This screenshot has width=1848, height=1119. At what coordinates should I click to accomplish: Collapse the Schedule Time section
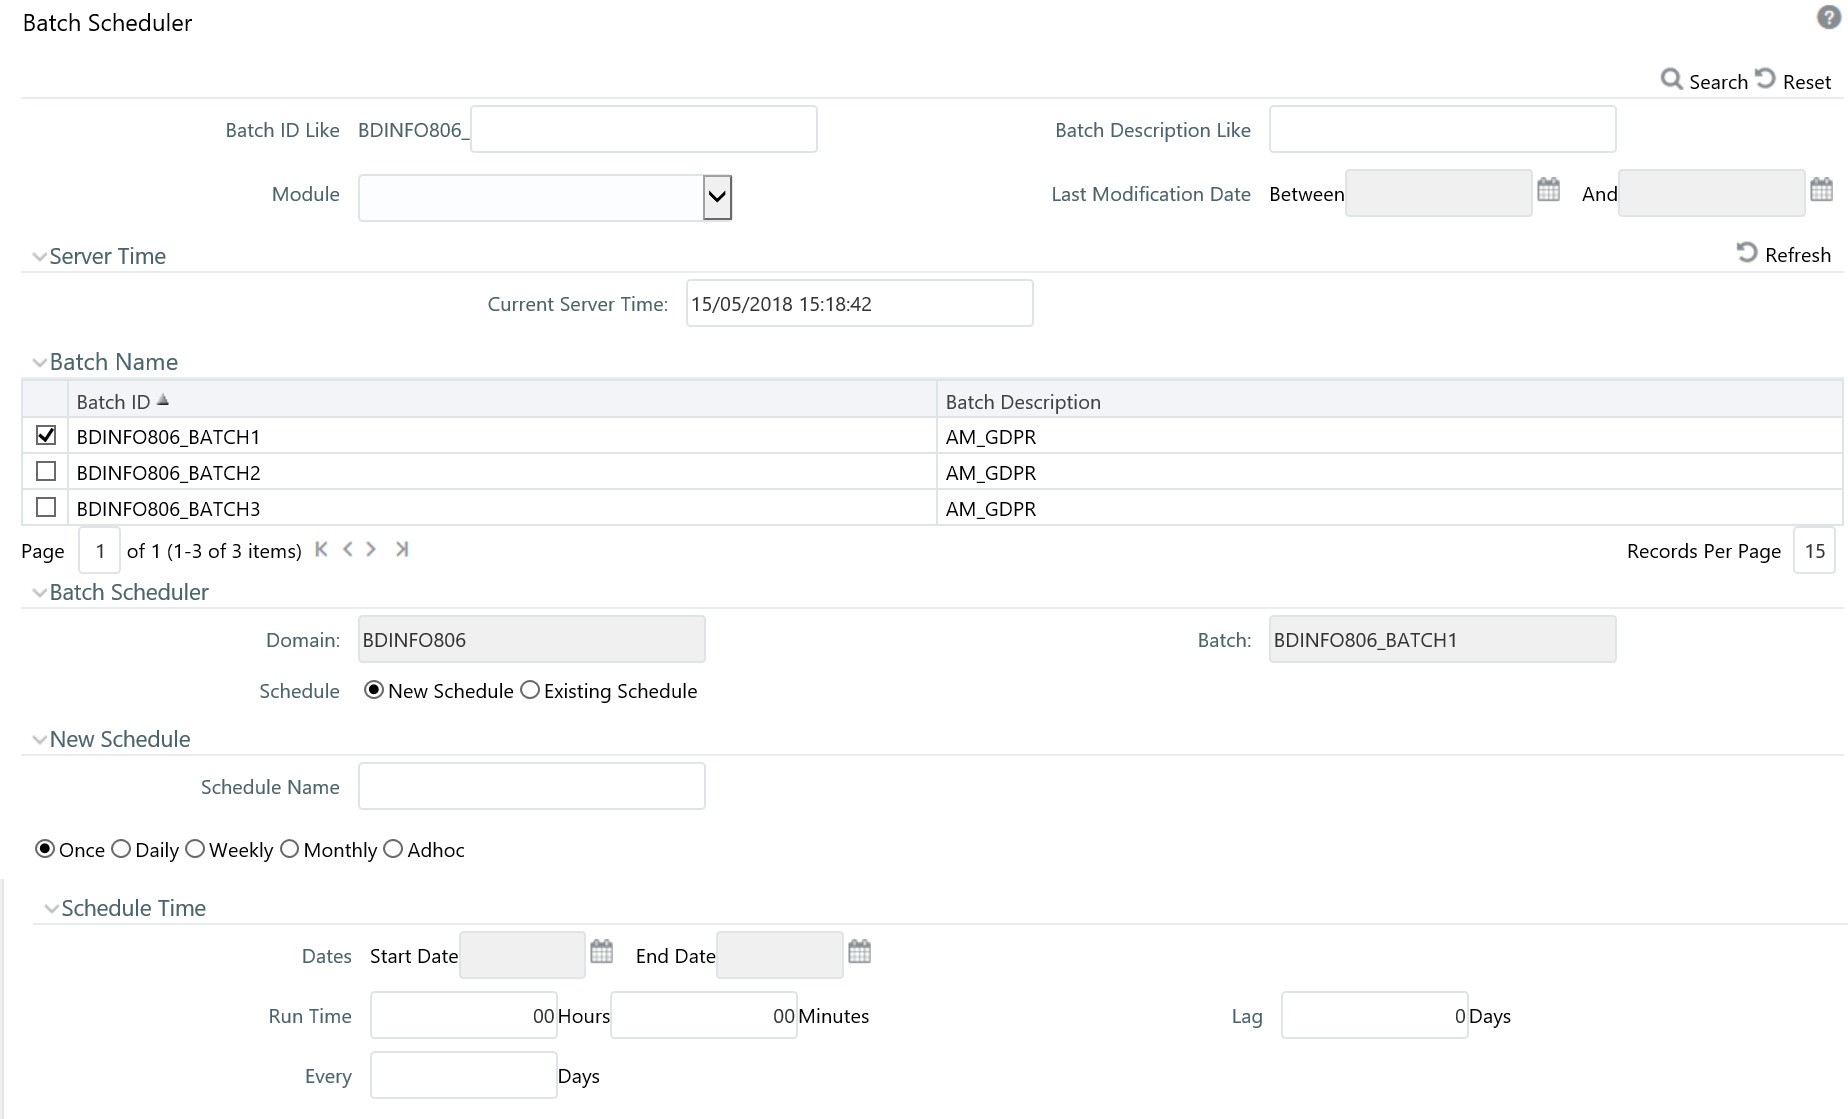(51, 909)
